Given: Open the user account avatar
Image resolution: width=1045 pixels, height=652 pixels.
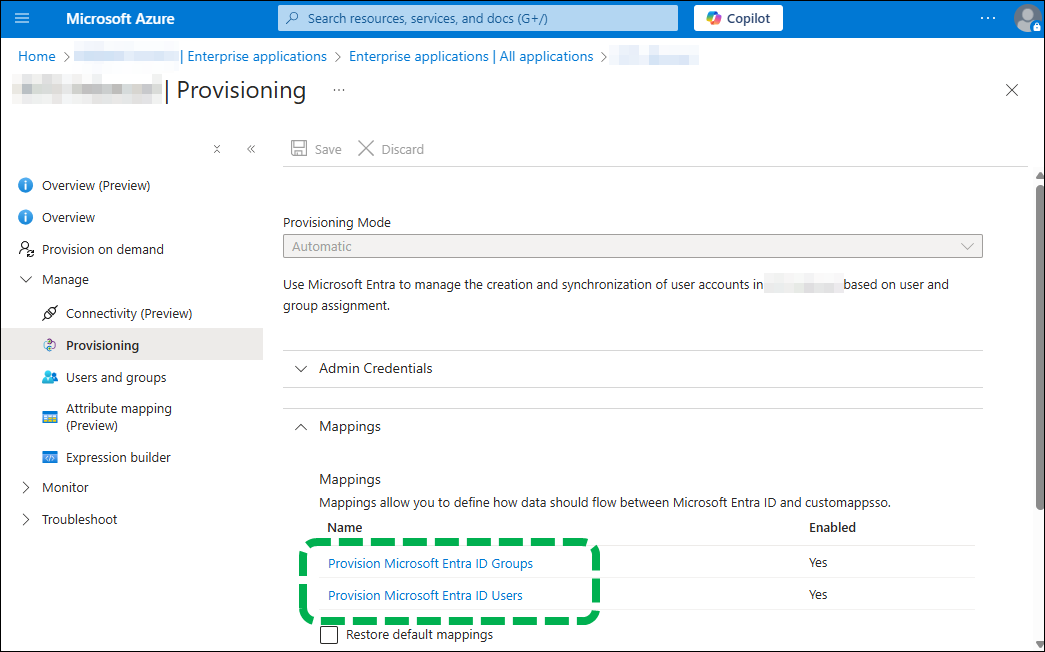Looking at the screenshot, I should point(1027,18).
